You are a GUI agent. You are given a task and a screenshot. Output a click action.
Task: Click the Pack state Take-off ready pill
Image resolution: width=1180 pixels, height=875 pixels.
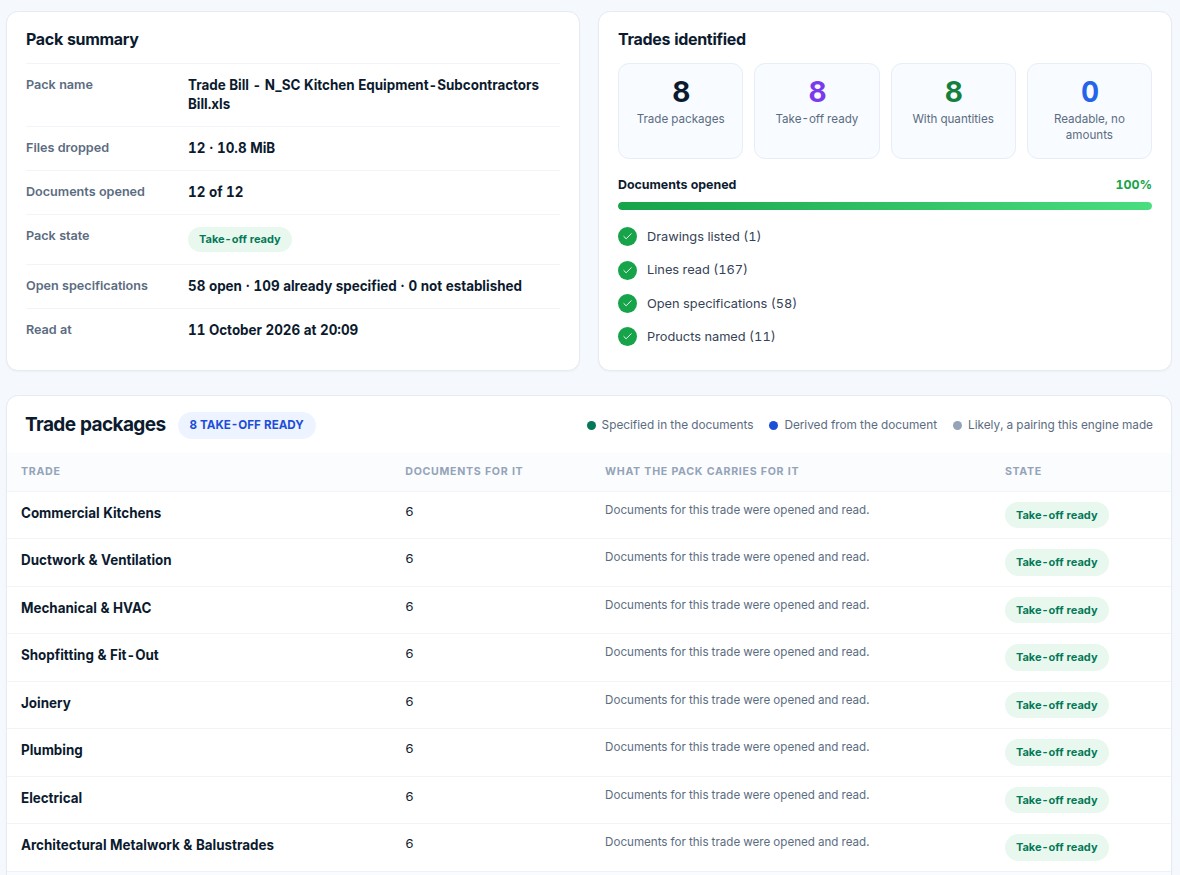coord(239,239)
